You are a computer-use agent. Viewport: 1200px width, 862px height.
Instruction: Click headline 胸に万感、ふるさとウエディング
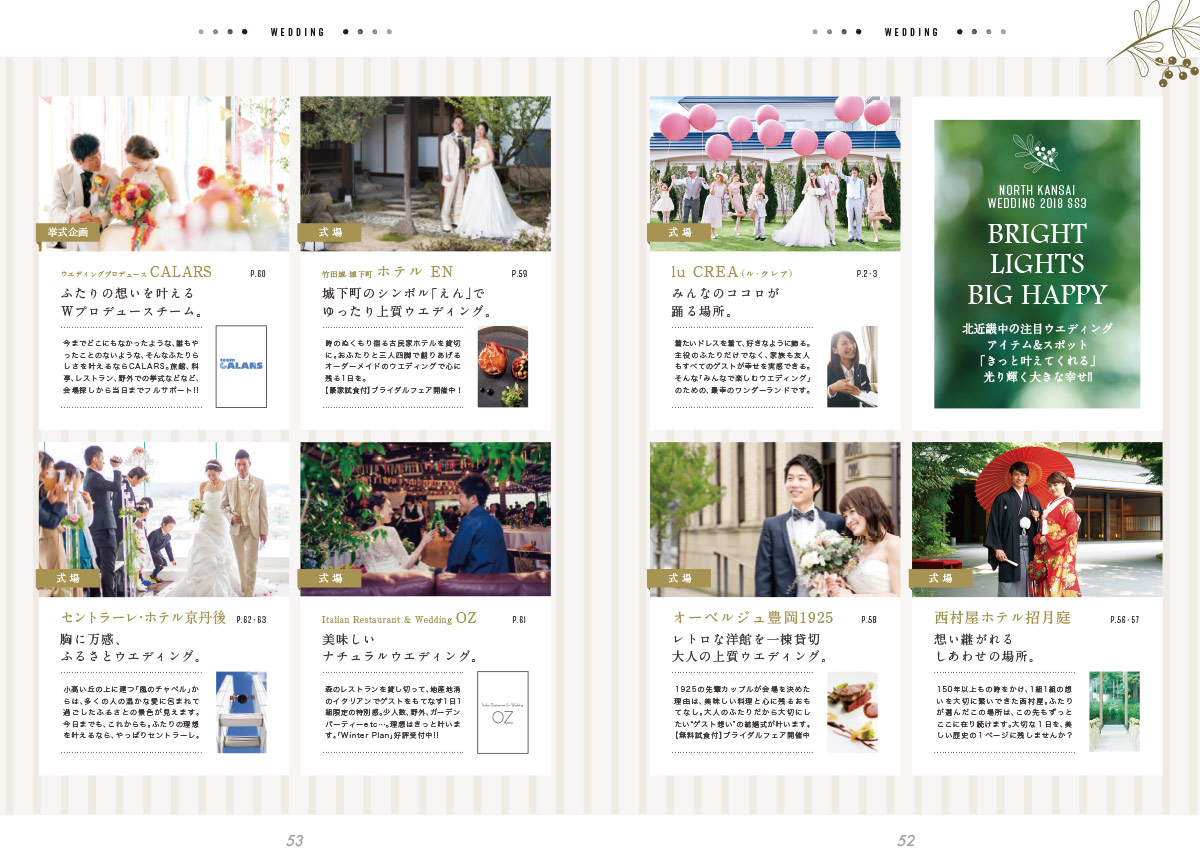tap(133, 648)
